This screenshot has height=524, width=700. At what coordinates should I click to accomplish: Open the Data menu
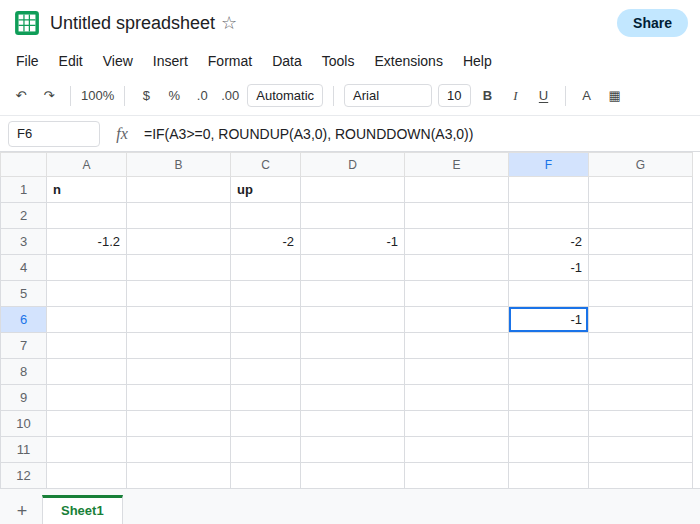[287, 61]
